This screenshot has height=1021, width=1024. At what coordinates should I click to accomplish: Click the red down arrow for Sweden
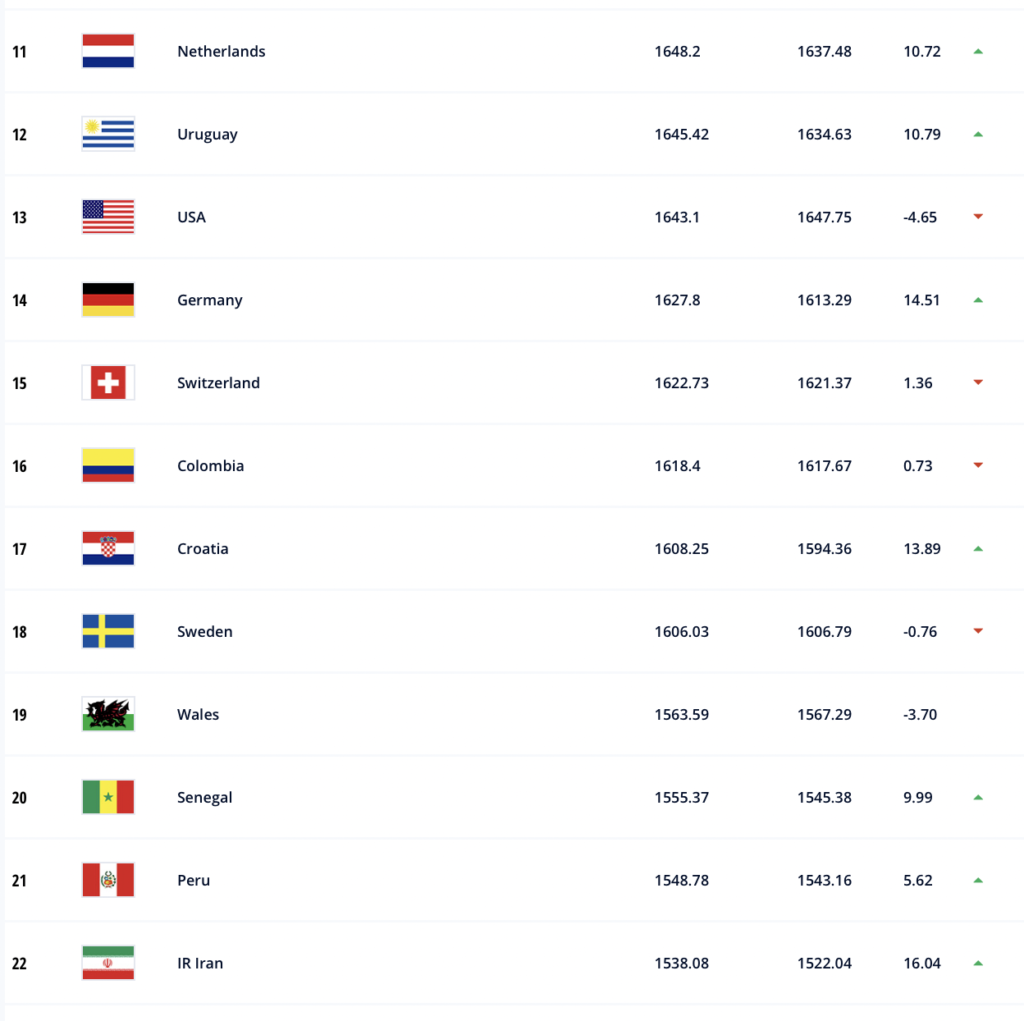978,630
